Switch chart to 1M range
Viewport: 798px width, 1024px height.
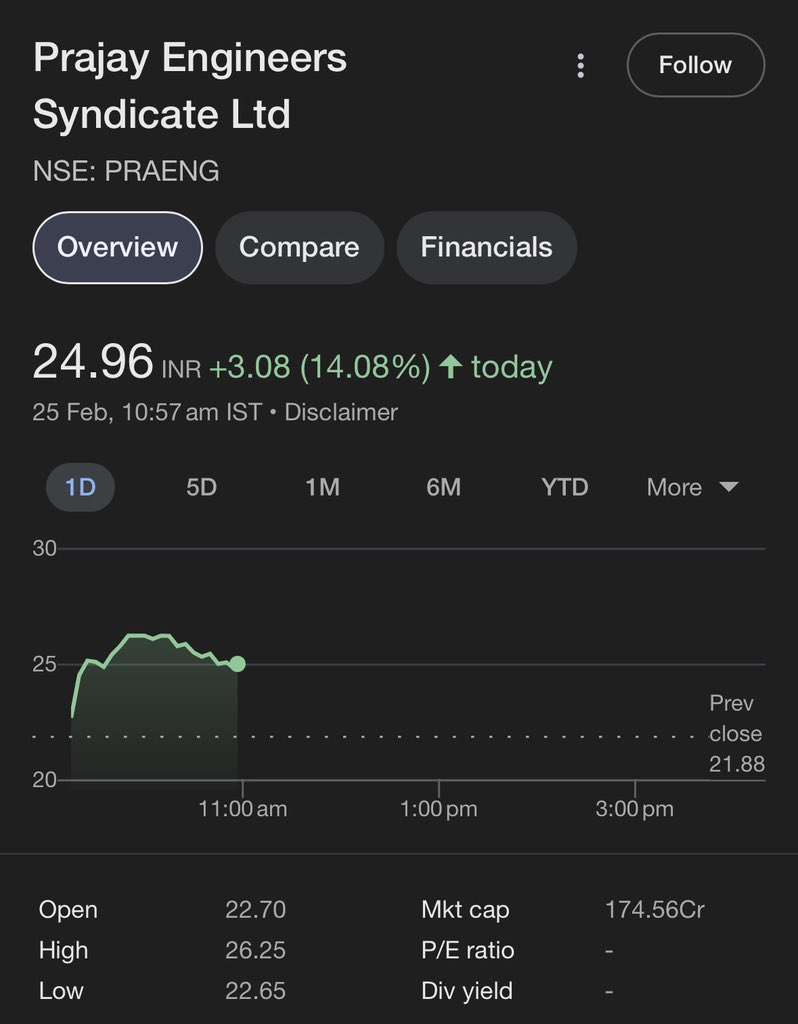(x=323, y=487)
